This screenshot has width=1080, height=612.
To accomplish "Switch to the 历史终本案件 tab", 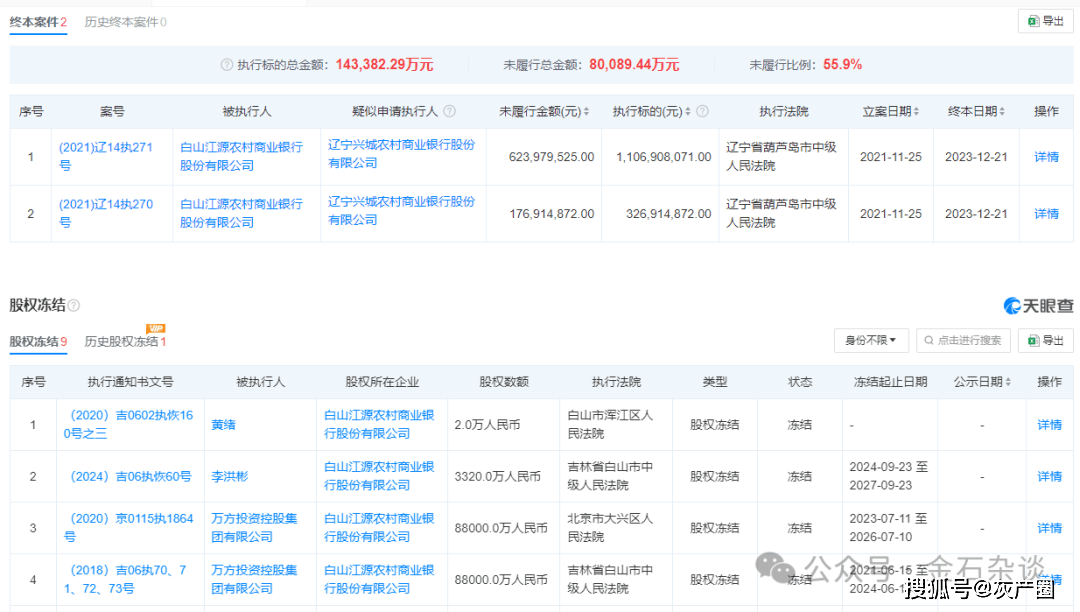I will [125, 22].
